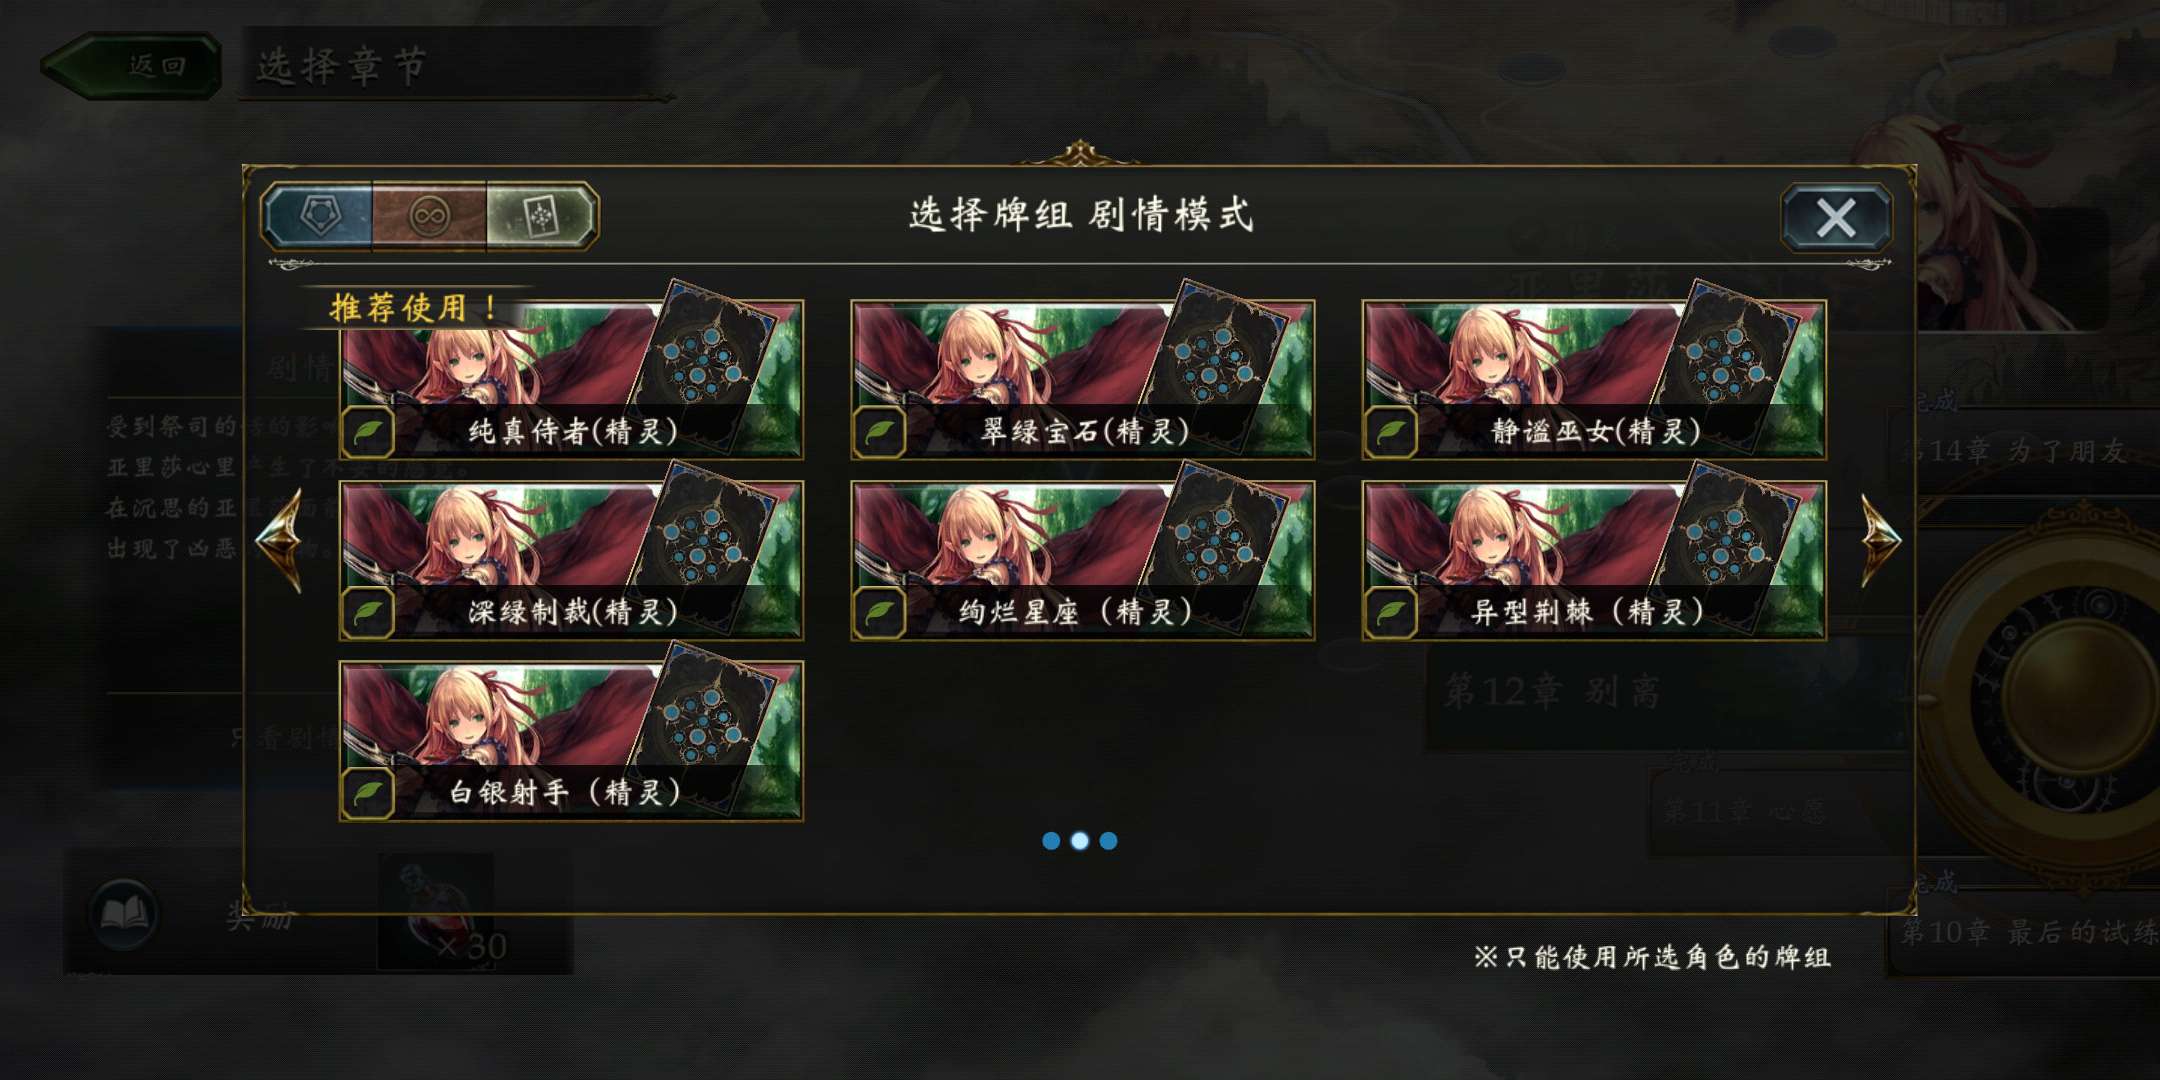The width and height of the screenshot is (2160, 1080).
Task: Click the leaf class icon on 白银射手 deck
Action: tap(368, 794)
